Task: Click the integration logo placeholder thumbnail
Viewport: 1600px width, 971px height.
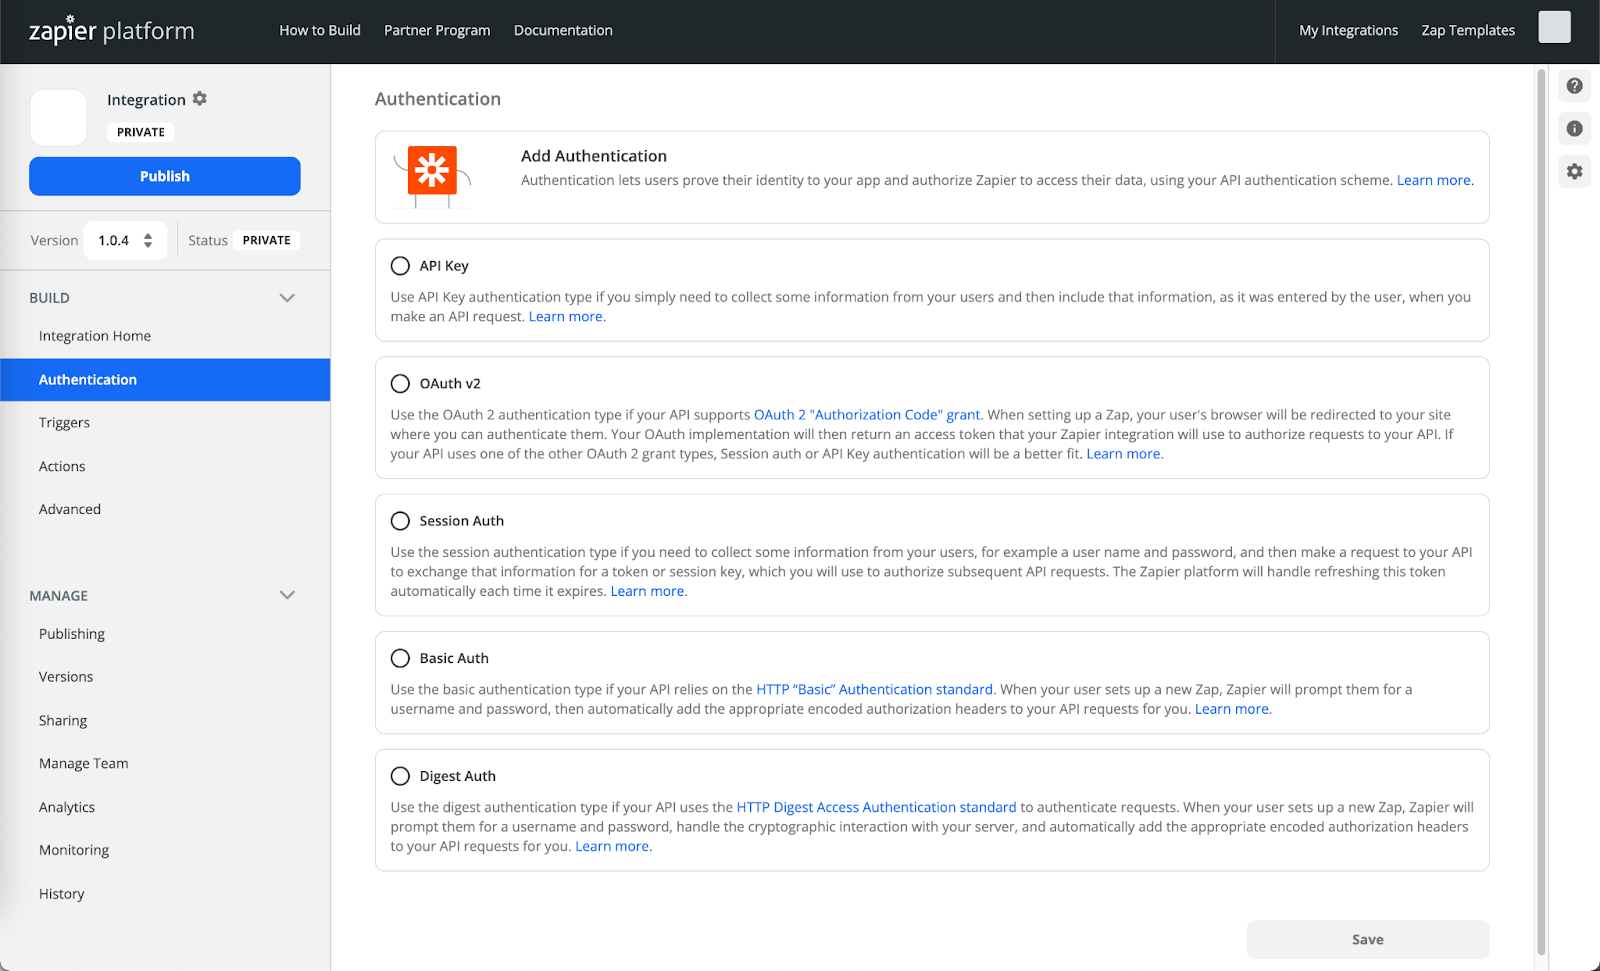Action: tap(59, 118)
